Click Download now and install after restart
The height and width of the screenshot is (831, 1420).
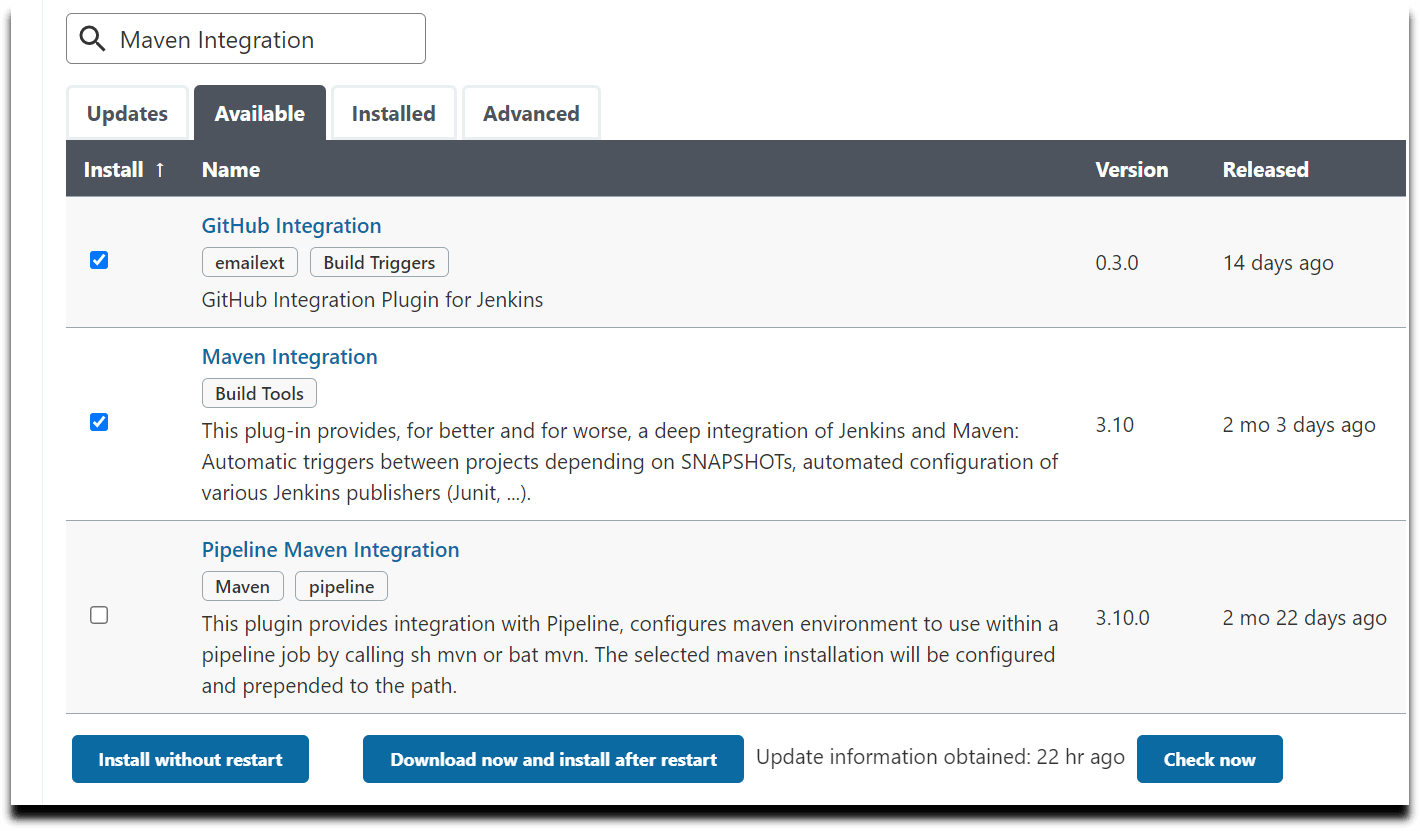(553, 759)
